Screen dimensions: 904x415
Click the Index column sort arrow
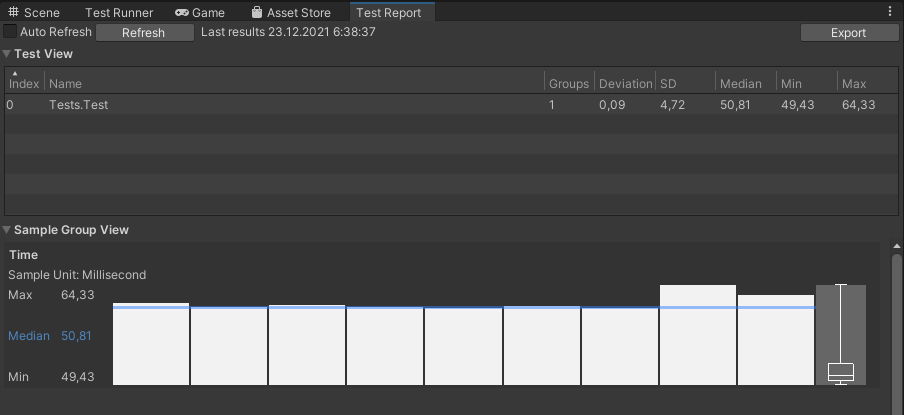click(x=15, y=73)
